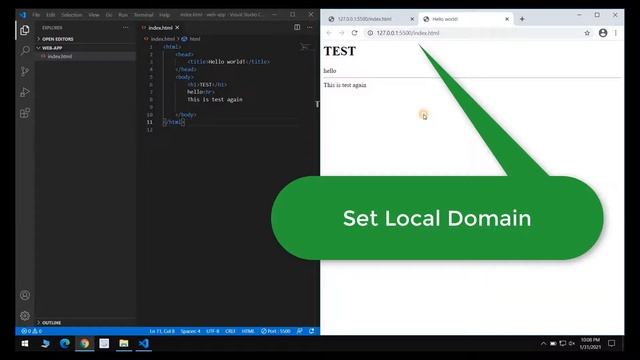
Task: Click the html symbol in the breadcrumb
Action: pyautogui.click(x=195, y=39)
